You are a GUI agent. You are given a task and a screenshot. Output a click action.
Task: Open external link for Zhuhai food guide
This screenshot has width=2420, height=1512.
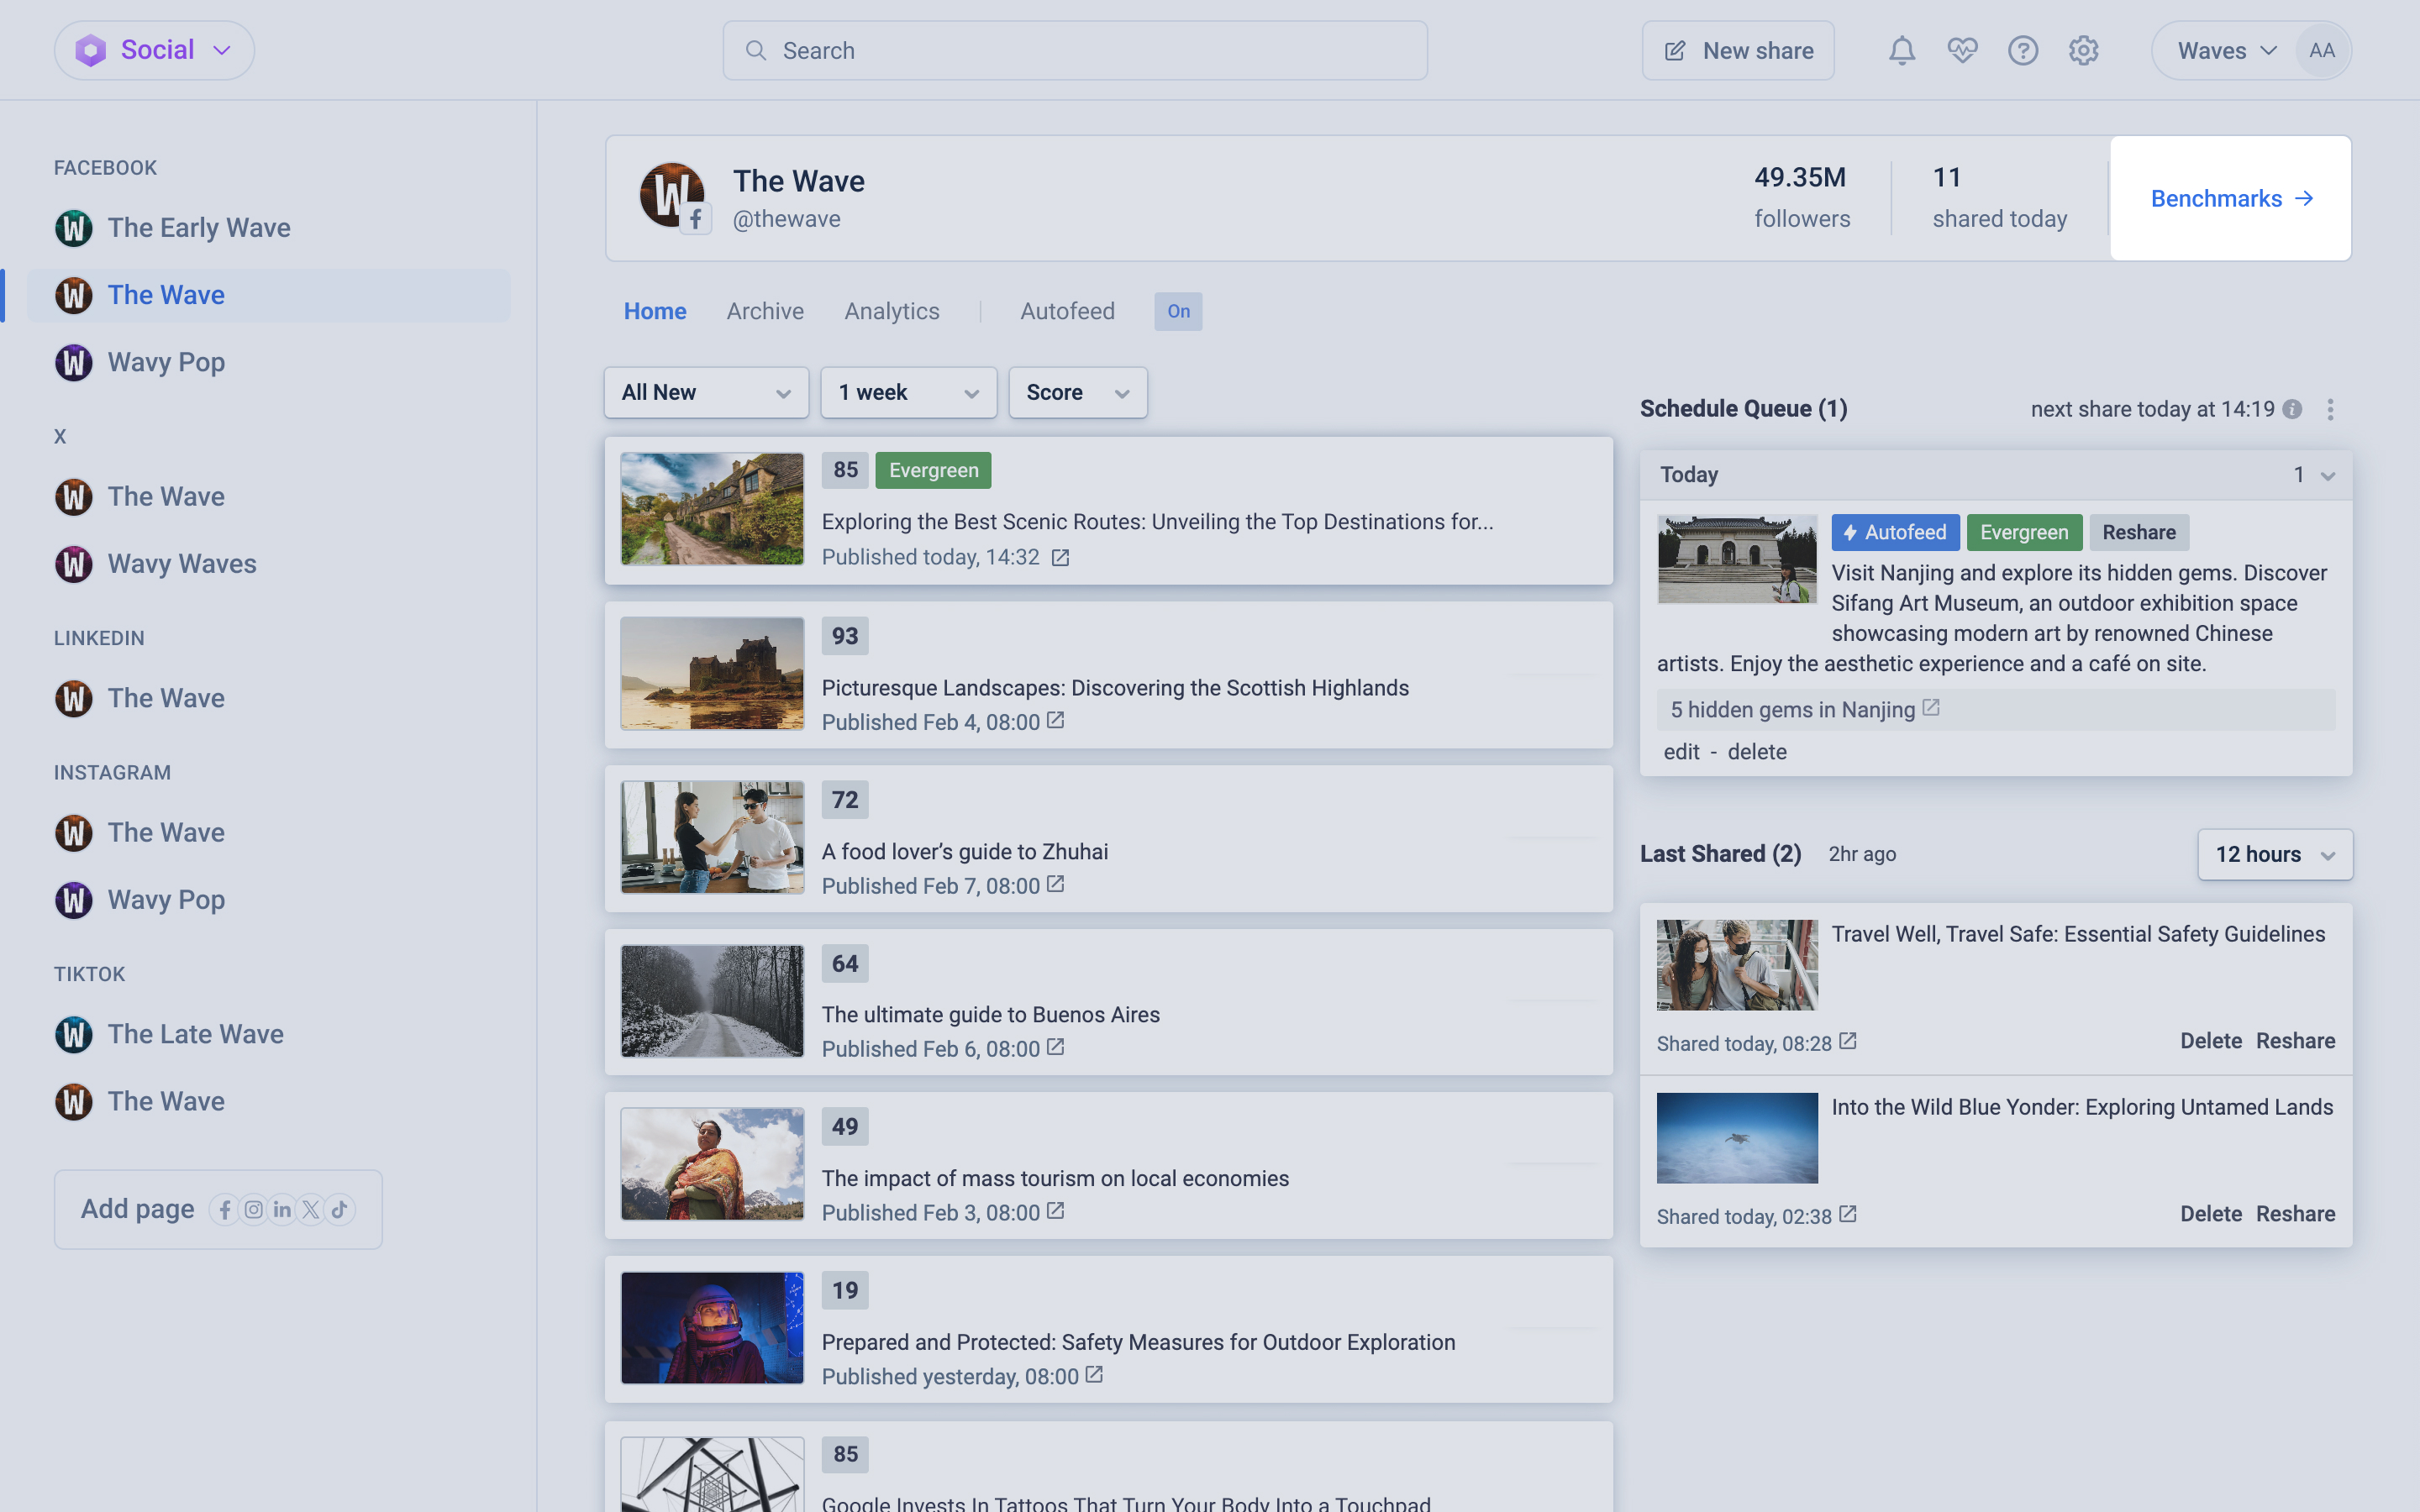pyautogui.click(x=1055, y=885)
